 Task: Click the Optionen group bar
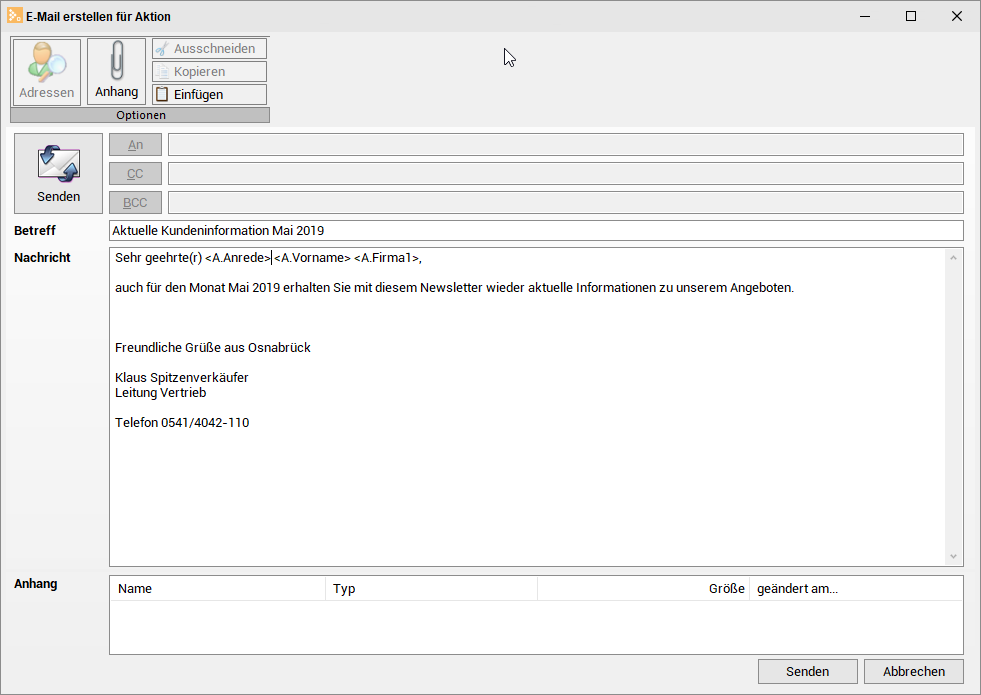pyautogui.click(x=140, y=114)
